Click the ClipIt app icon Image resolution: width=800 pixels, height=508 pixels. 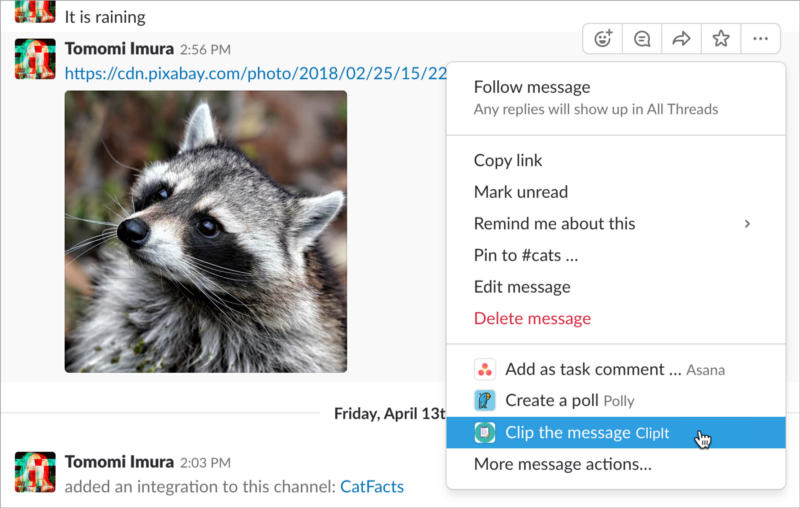click(x=484, y=433)
